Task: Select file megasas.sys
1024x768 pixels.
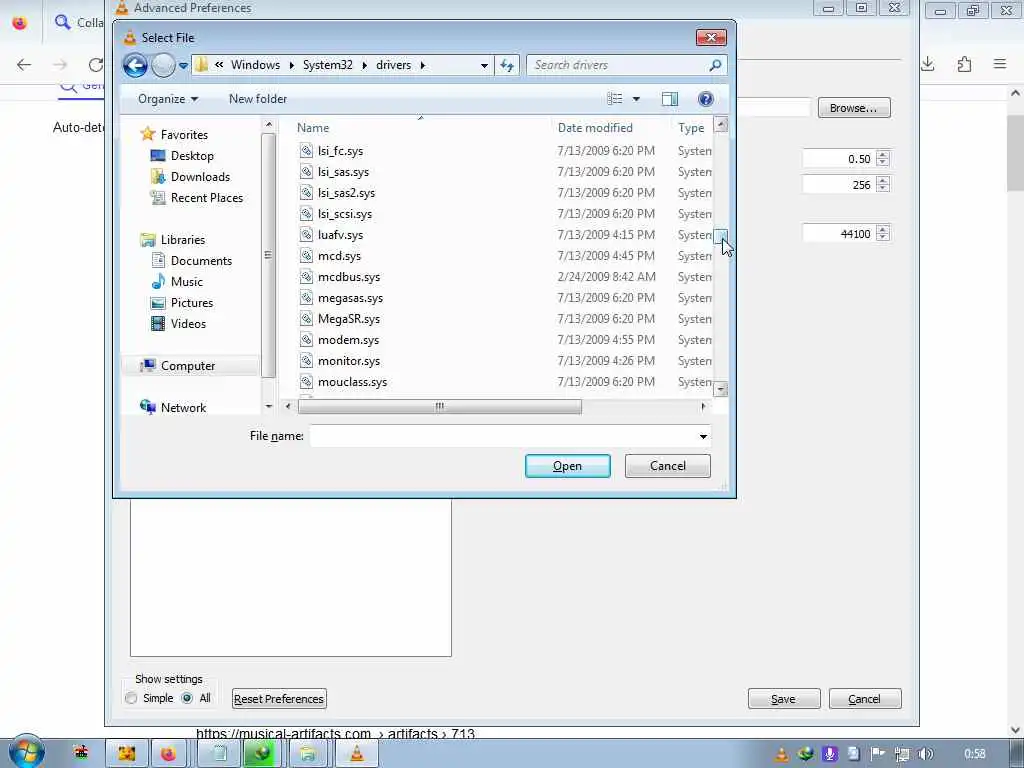Action: [350, 298]
